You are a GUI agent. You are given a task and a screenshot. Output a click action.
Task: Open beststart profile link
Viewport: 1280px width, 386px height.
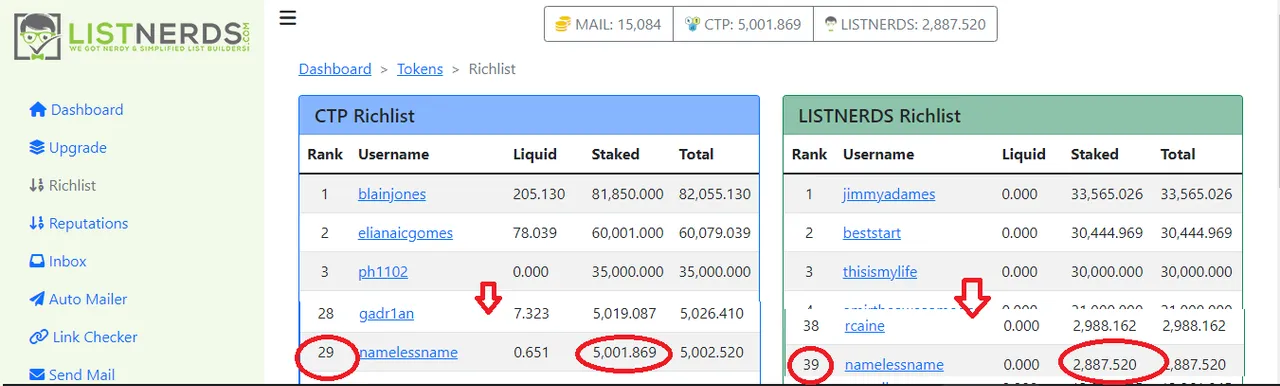tap(872, 233)
